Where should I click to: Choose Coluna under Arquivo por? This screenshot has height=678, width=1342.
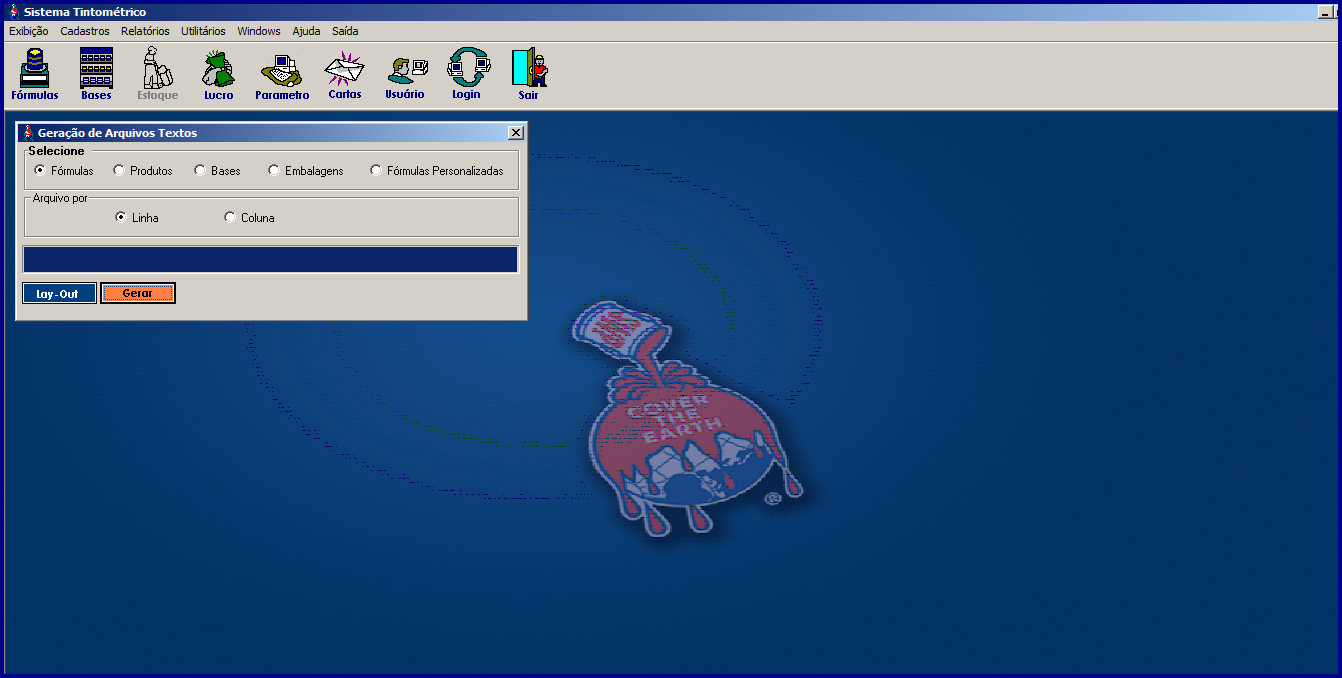pyautogui.click(x=230, y=217)
